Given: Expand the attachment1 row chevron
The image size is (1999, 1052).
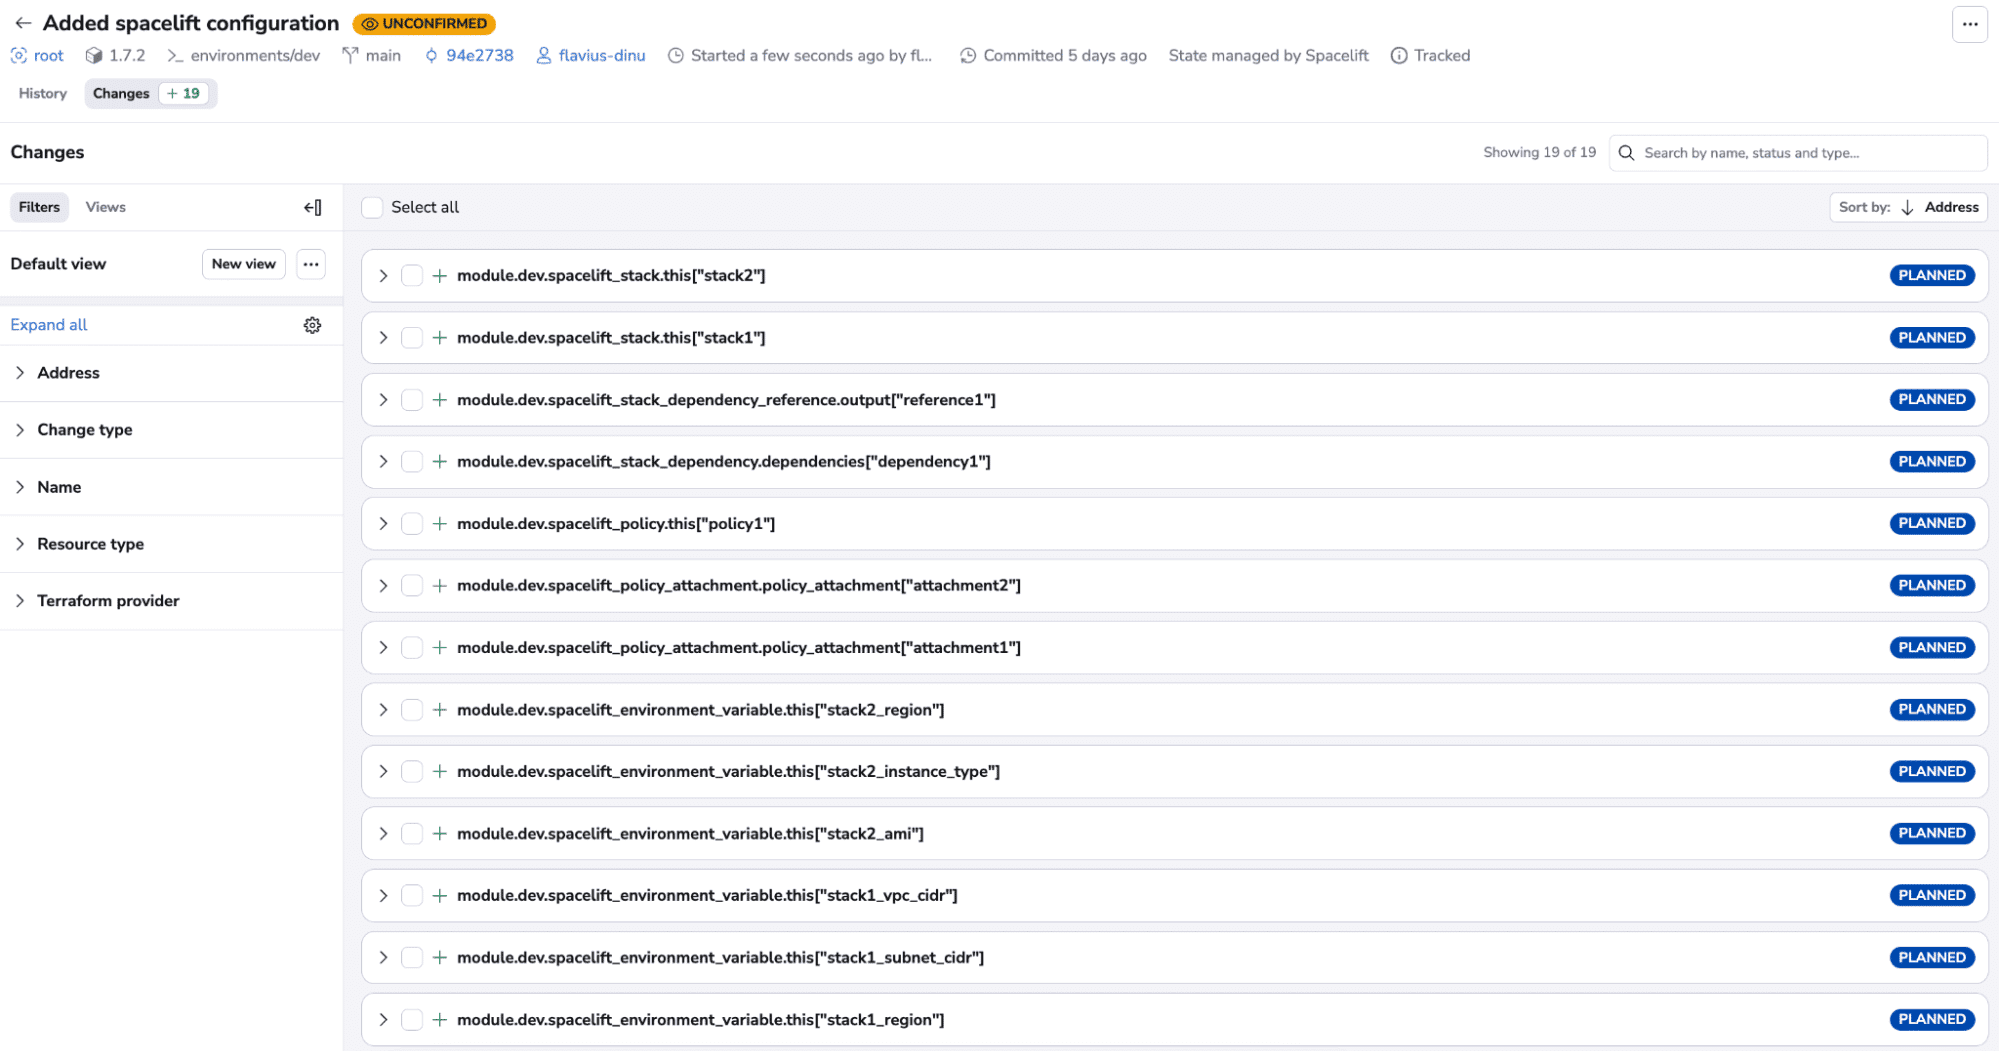Looking at the screenshot, I should click(383, 648).
